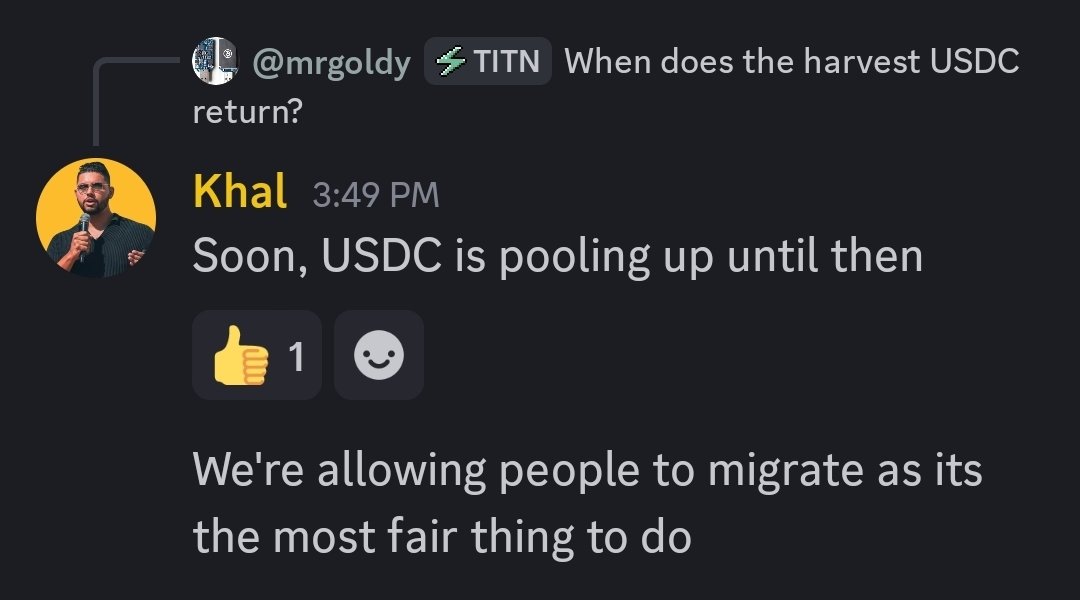
Task: Open the add reaction smiley picker
Action: pos(379,355)
